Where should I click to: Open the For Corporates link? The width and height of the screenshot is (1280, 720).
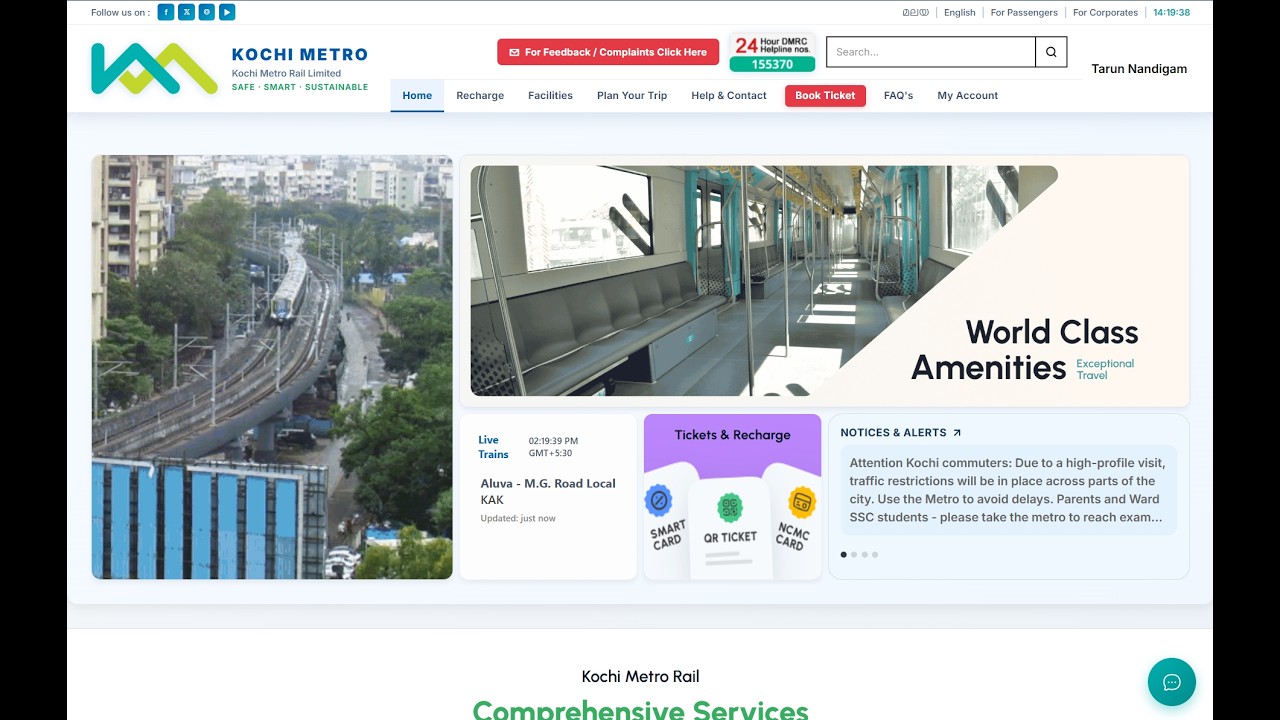(x=1105, y=13)
